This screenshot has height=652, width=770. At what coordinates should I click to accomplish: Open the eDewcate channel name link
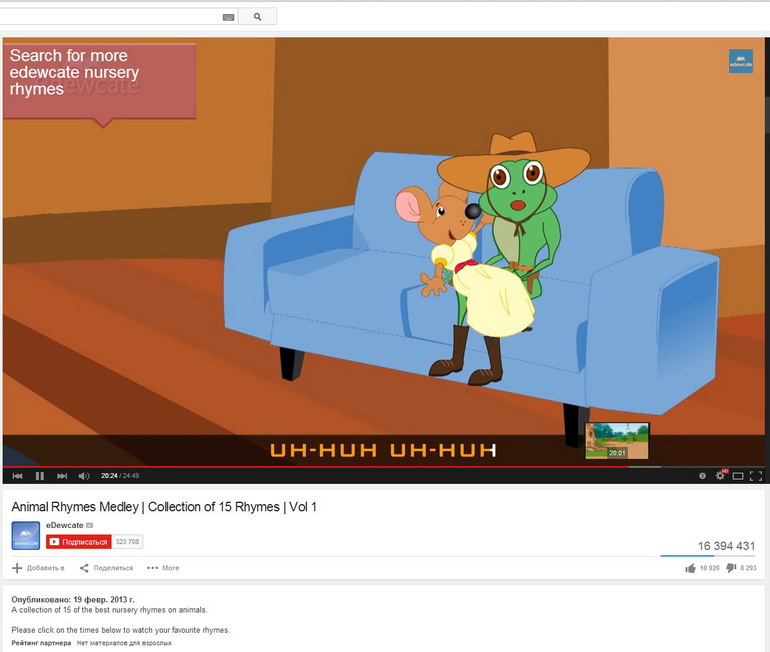[x=65, y=525]
